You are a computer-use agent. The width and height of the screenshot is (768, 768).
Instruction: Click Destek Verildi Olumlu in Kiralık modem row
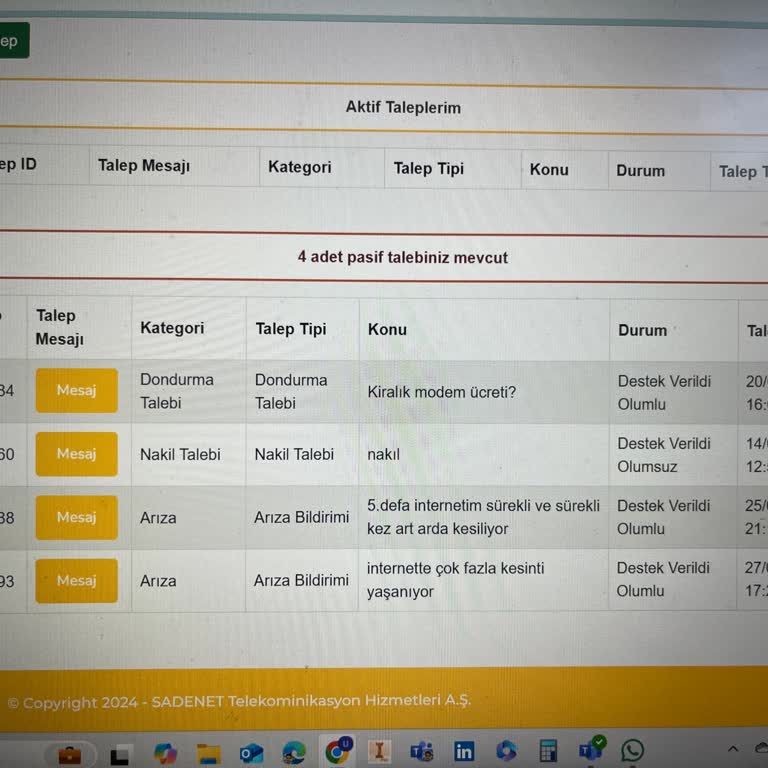point(664,393)
